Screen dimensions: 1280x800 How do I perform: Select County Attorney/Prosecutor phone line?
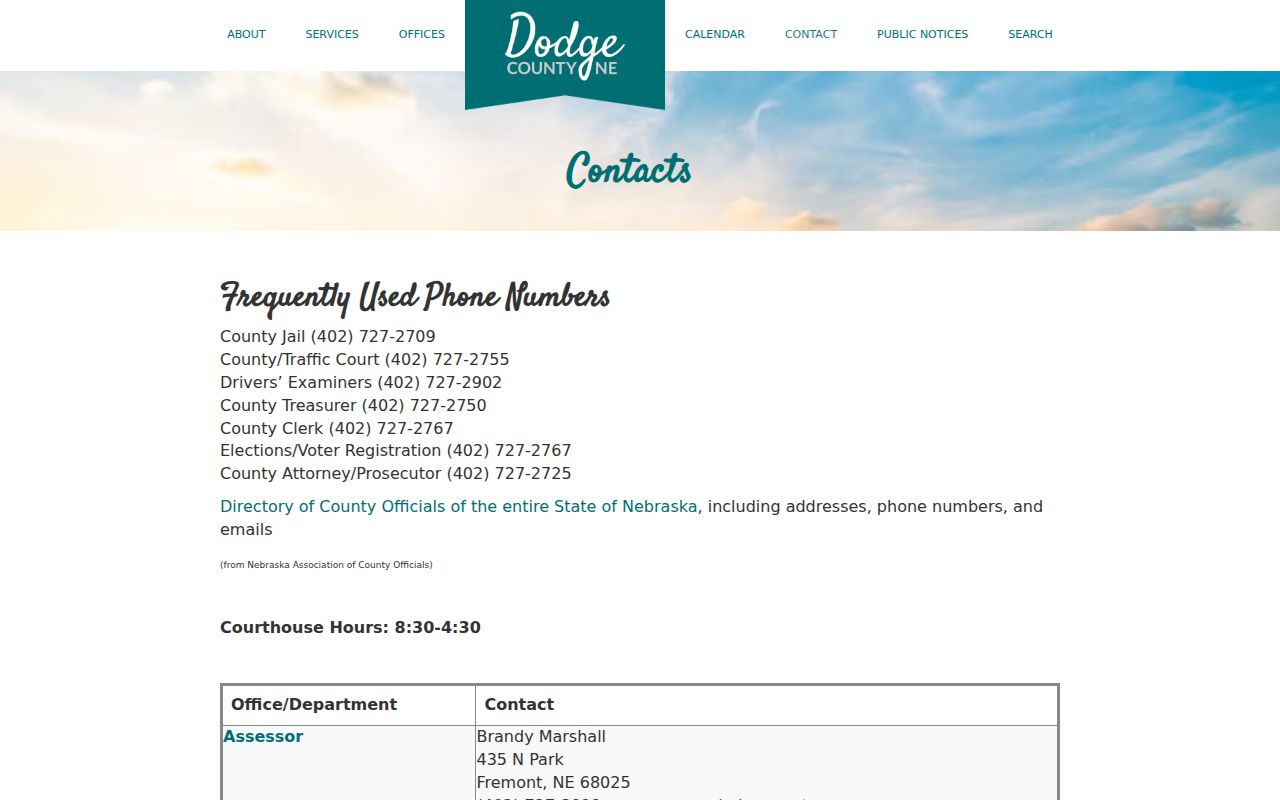[x=396, y=474]
